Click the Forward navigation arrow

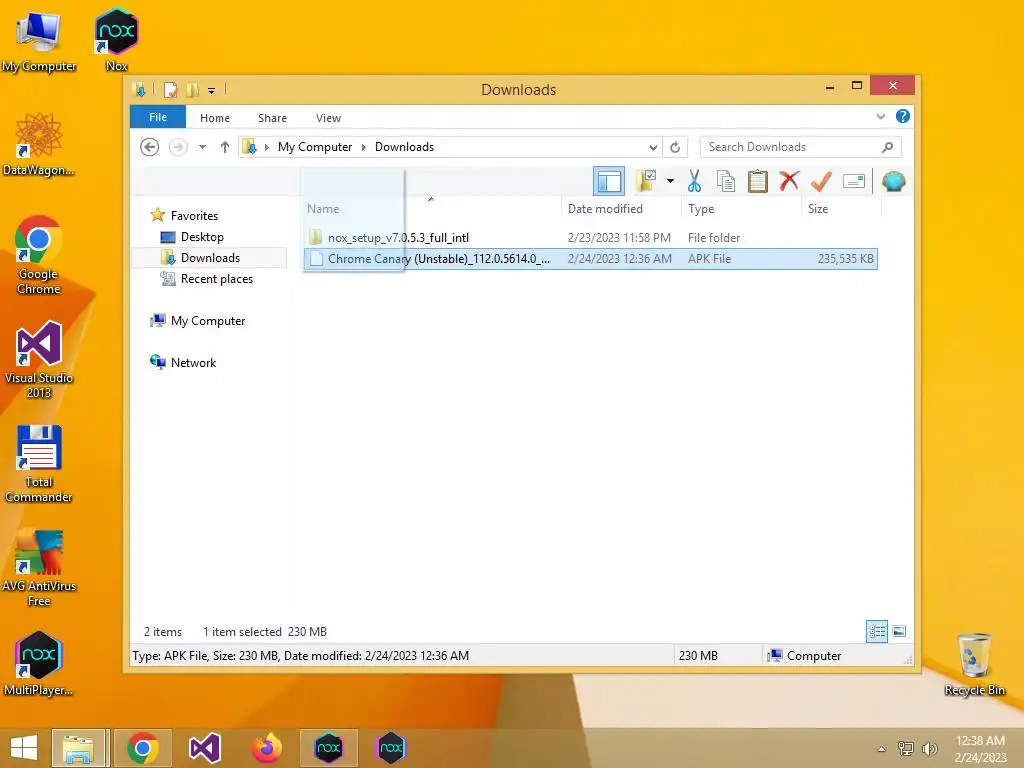click(x=178, y=147)
